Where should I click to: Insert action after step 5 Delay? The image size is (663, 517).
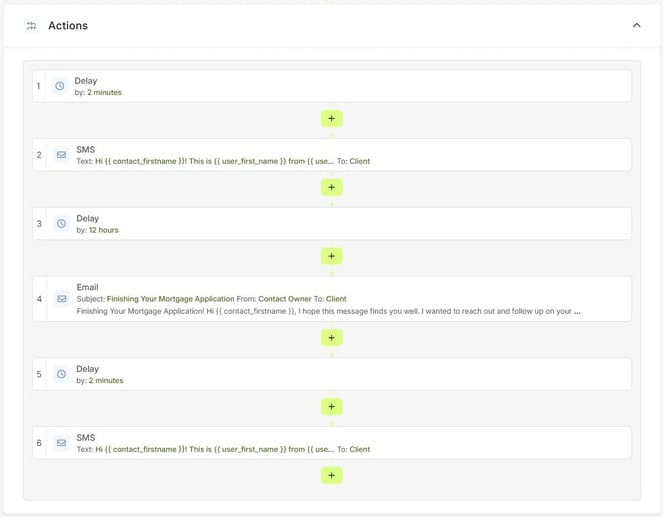pyautogui.click(x=331, y=407)
